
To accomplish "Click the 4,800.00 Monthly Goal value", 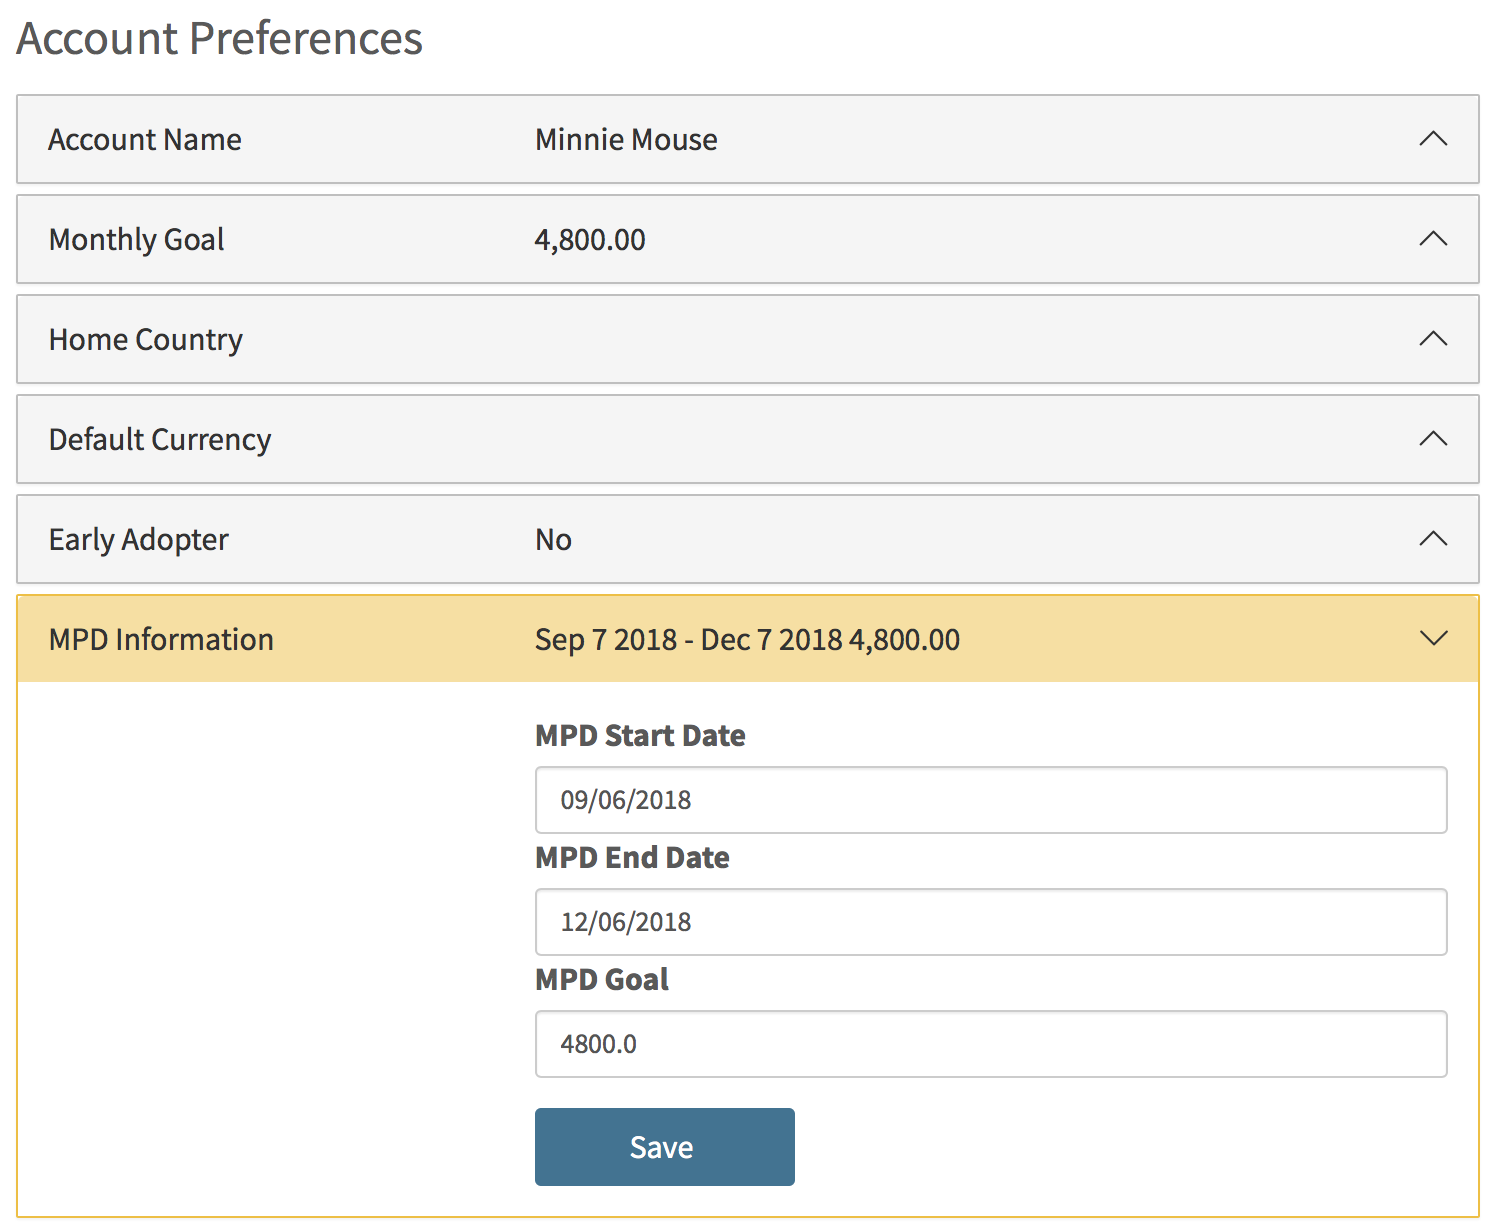I will 590,240.
